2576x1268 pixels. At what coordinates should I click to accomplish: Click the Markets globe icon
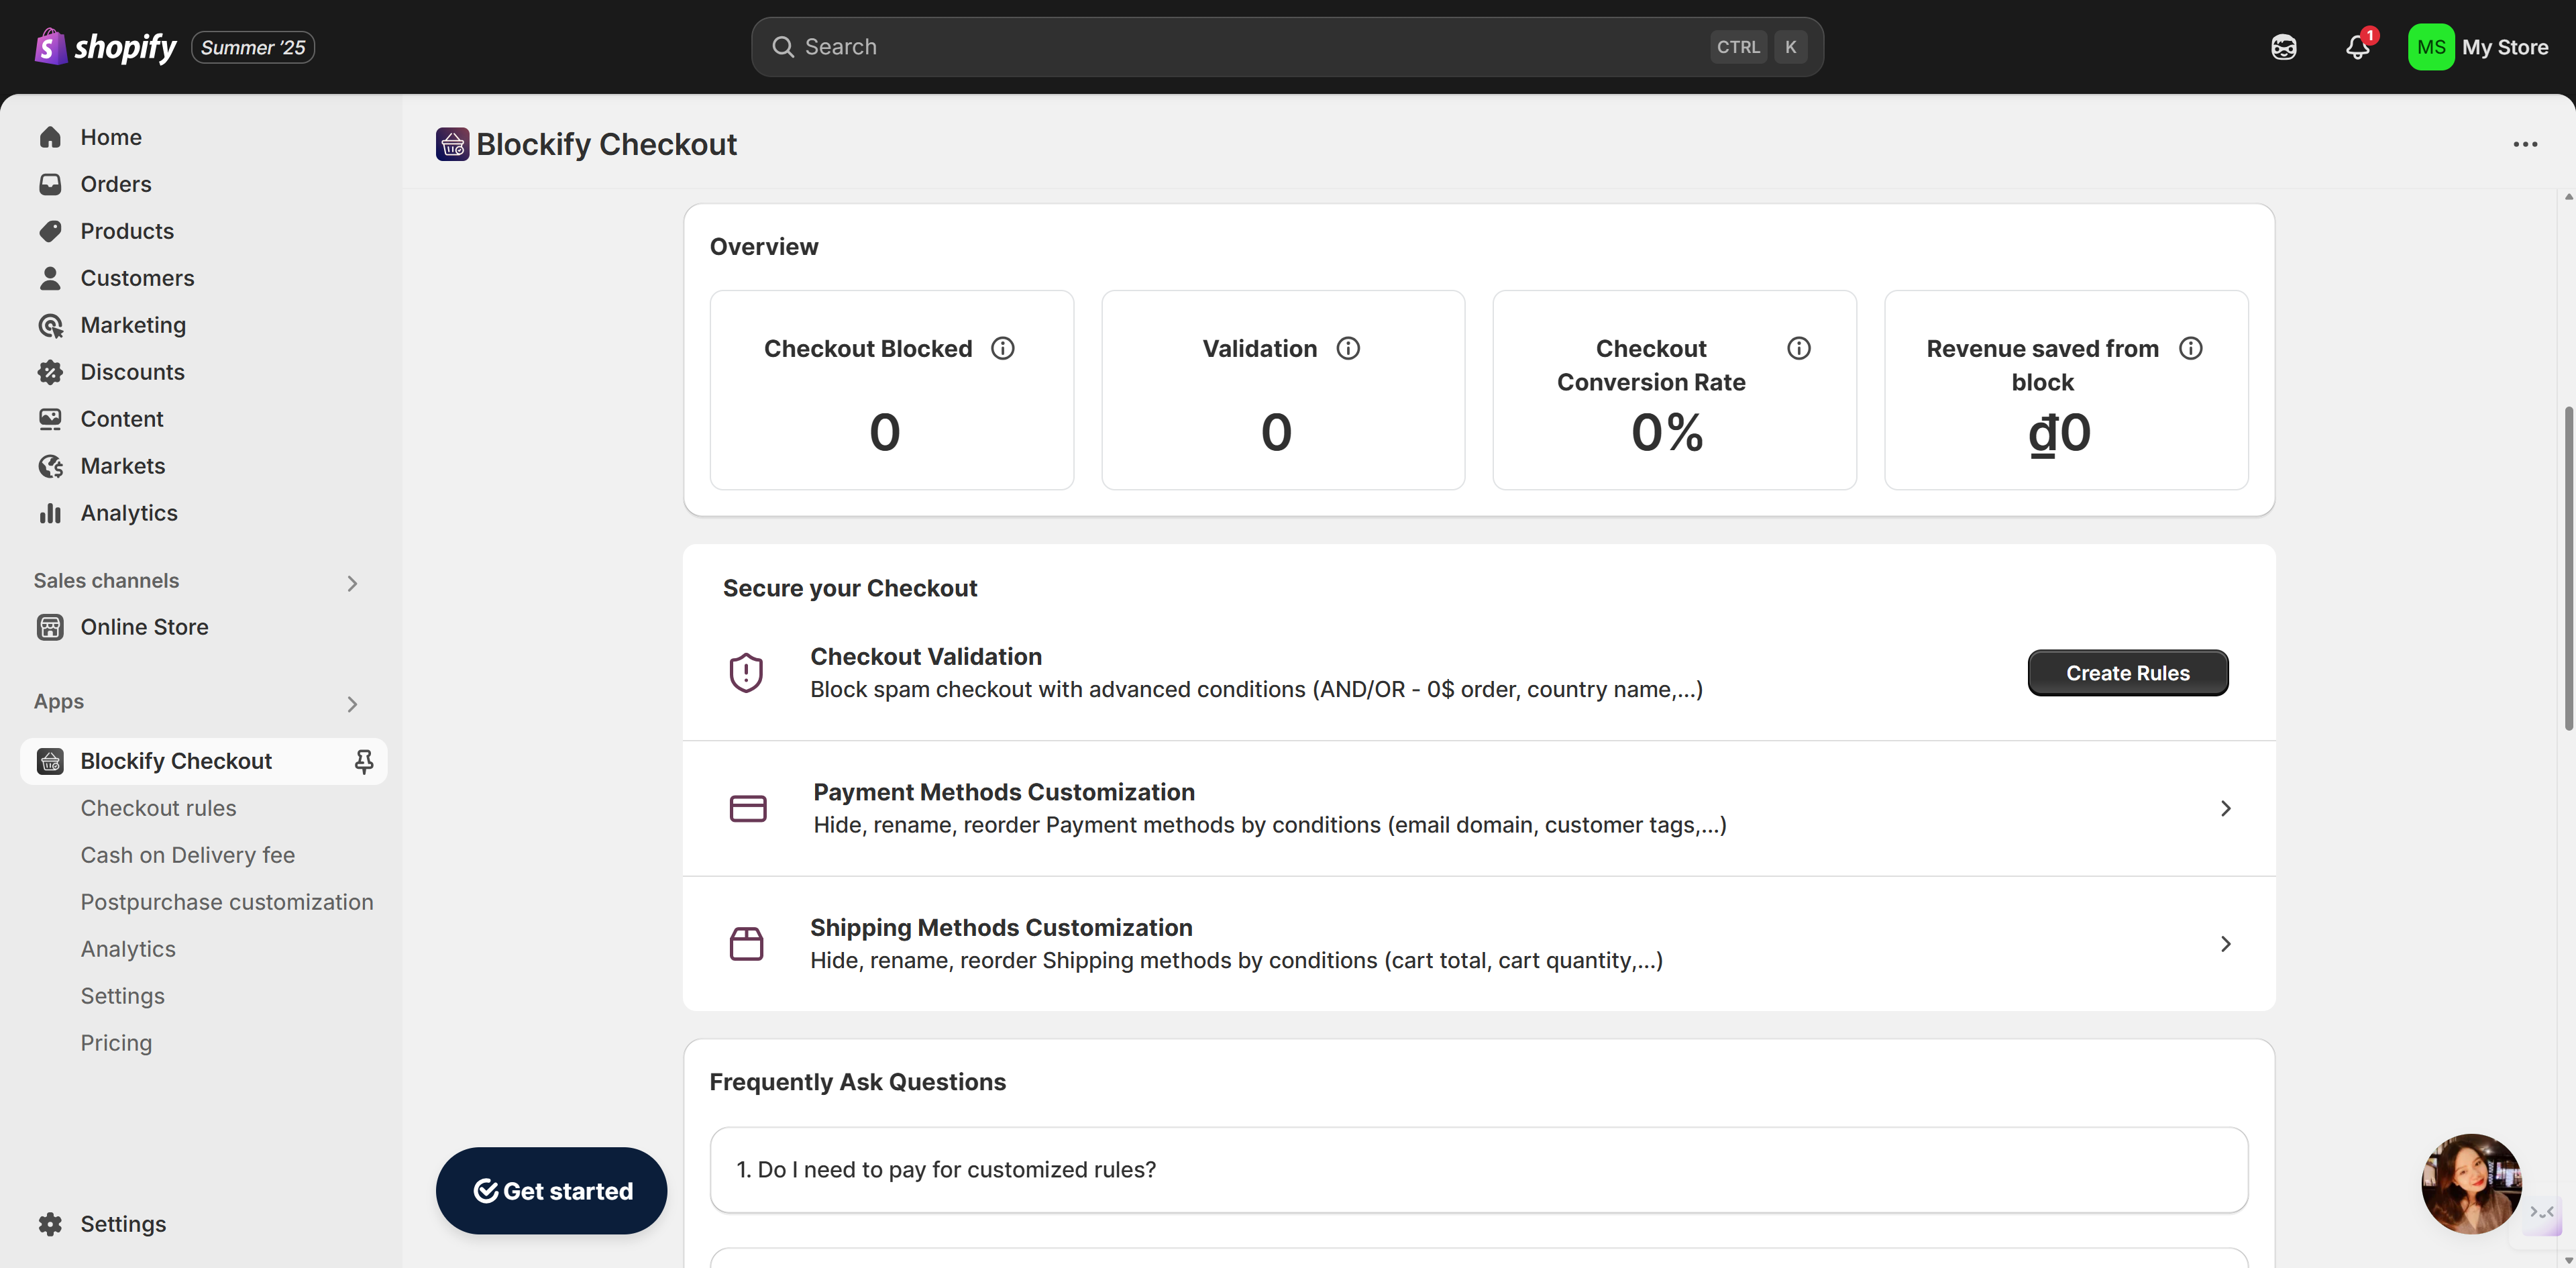point(50,466)
